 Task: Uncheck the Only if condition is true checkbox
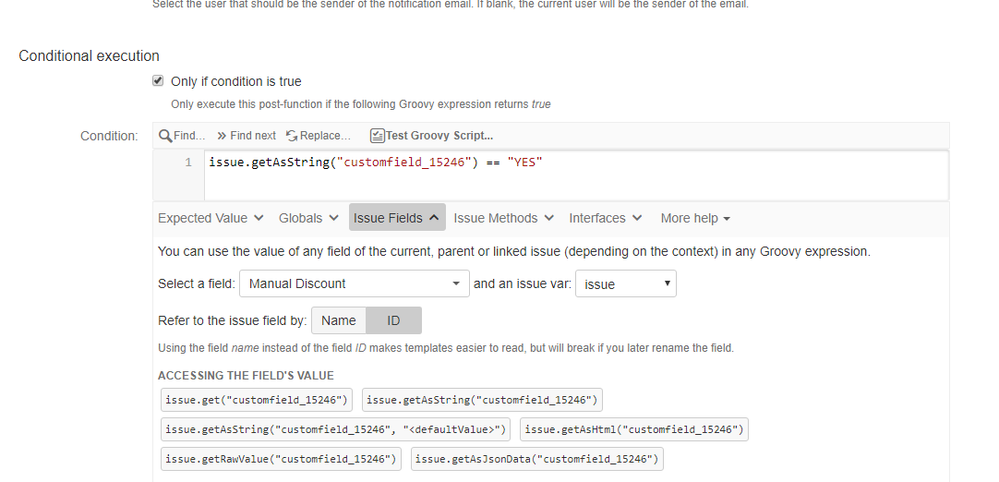click(x=158, y=81)
